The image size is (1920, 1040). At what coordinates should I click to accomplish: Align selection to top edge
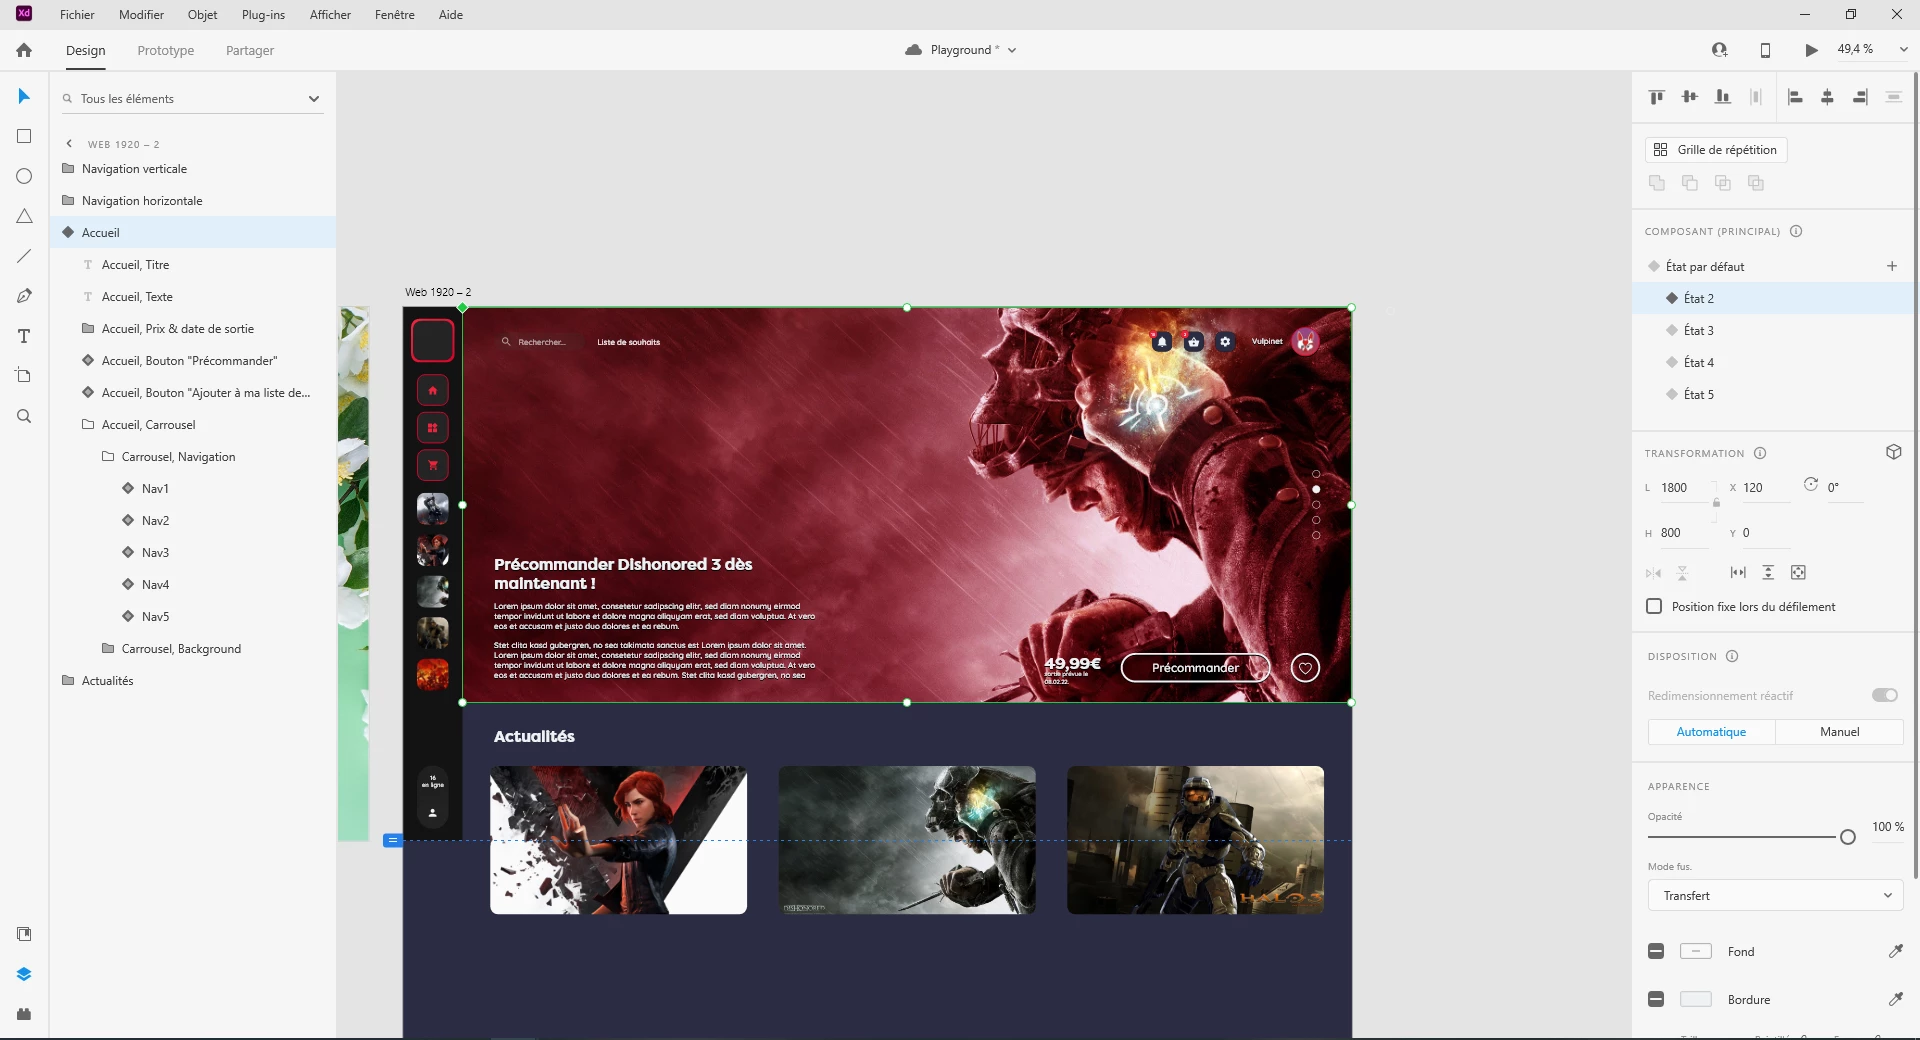pyautogui.click(x=1657, y=97)
